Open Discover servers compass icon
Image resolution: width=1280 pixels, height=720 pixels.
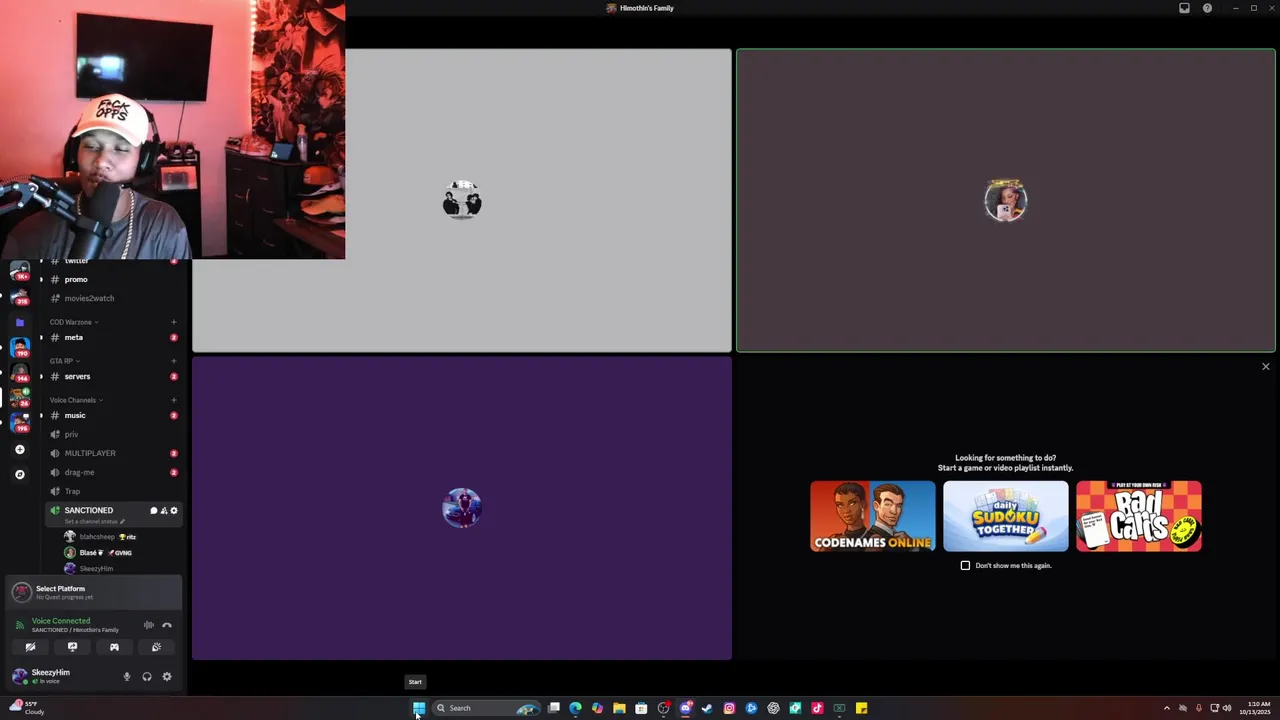(x=20, y=474)
